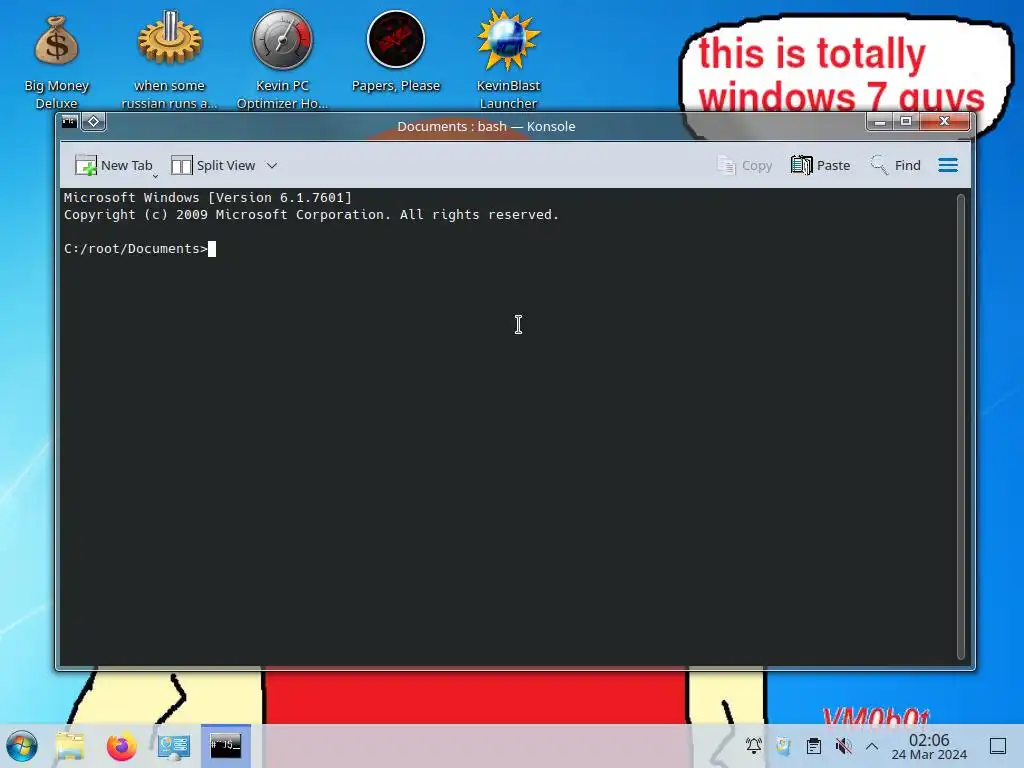
Task: Open the file manager from taskbar
Action: point(70,746)
